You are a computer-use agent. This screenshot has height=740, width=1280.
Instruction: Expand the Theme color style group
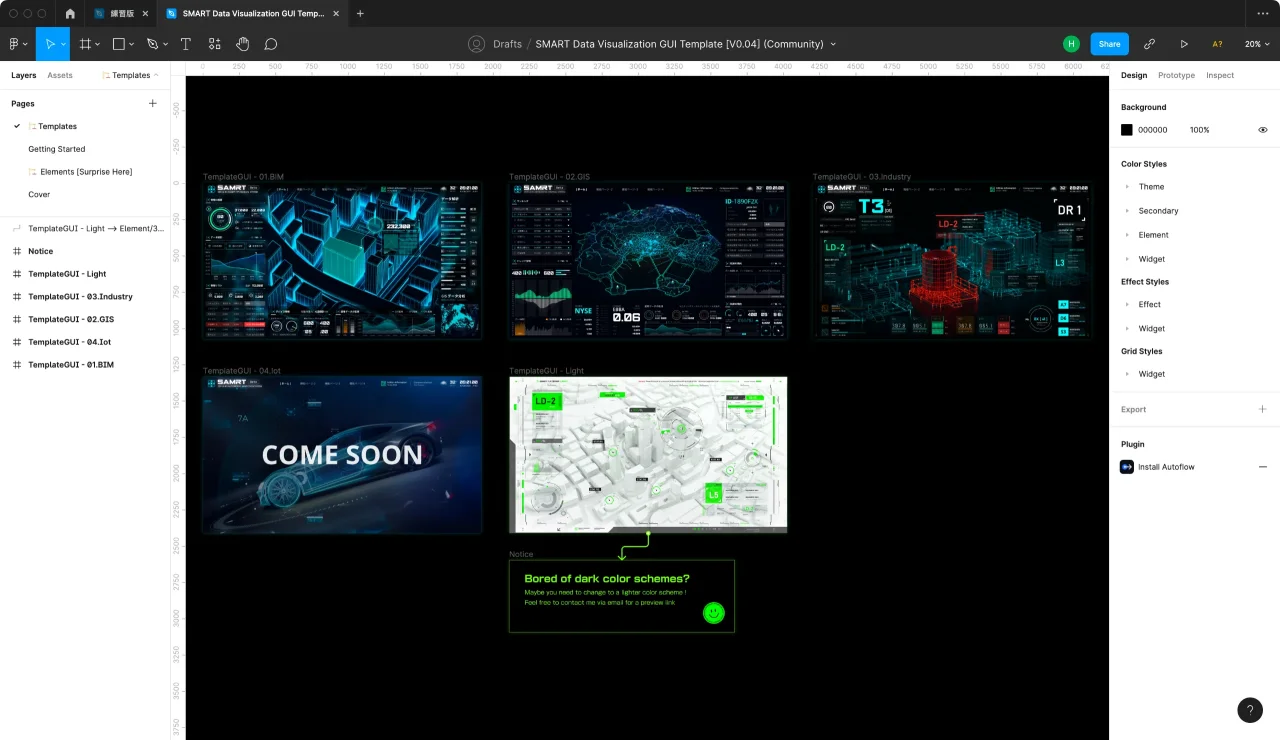(1128, 187)
